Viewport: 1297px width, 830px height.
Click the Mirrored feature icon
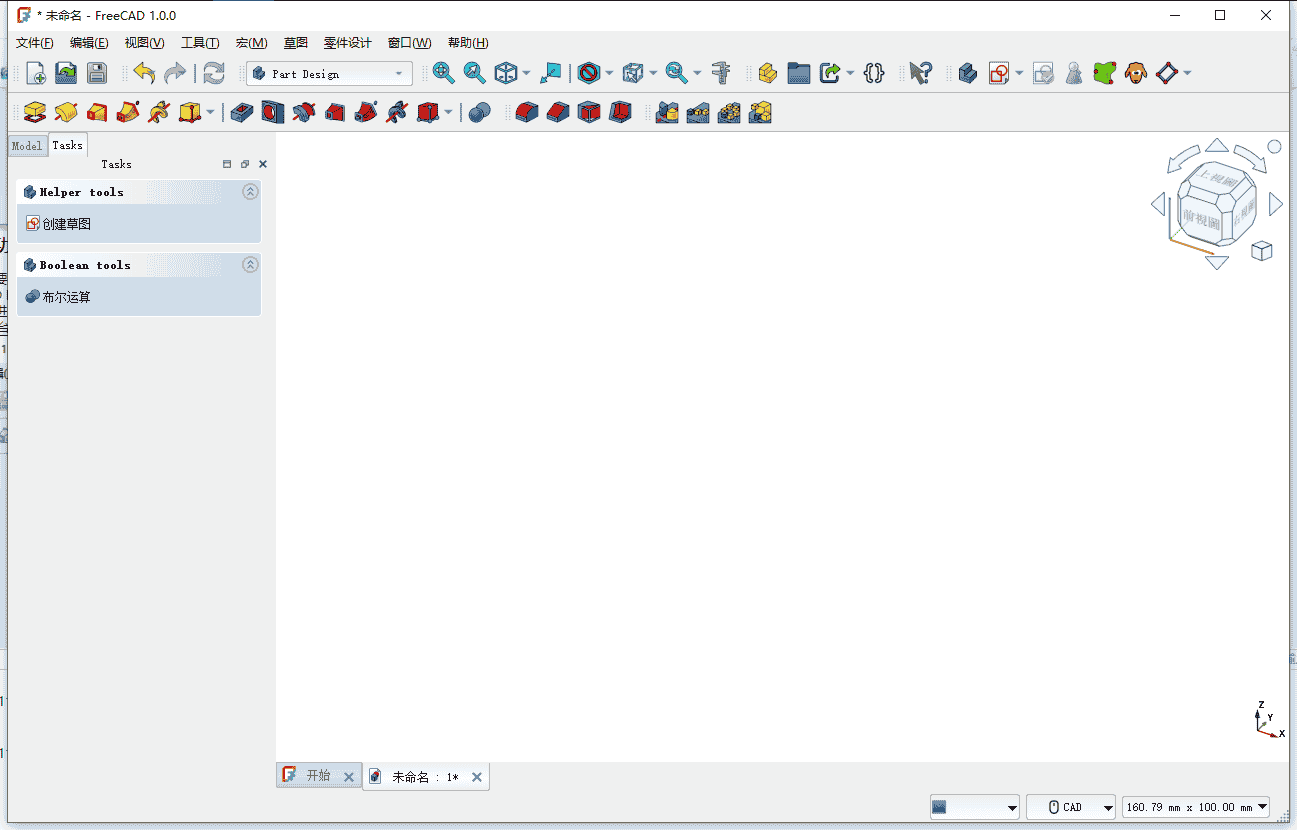667,113
